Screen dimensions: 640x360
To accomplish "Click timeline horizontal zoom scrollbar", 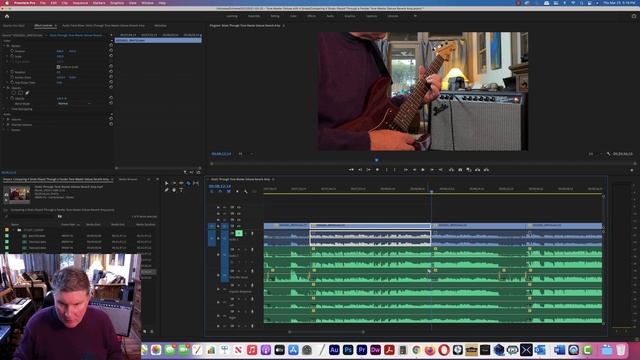I will (327, 332).
